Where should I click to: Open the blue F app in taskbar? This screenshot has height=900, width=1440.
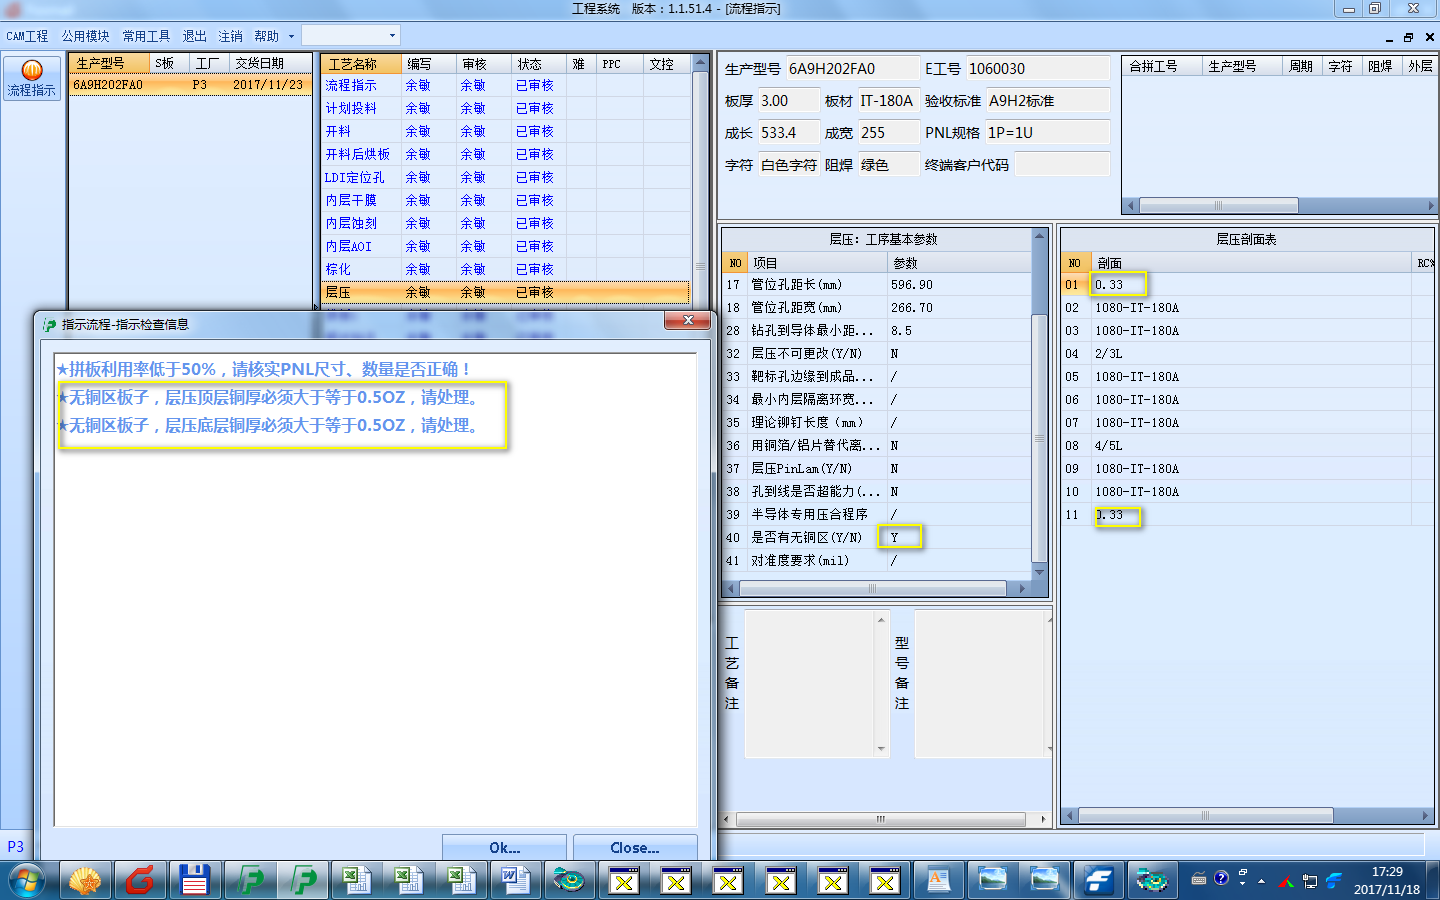point(1098,881)
